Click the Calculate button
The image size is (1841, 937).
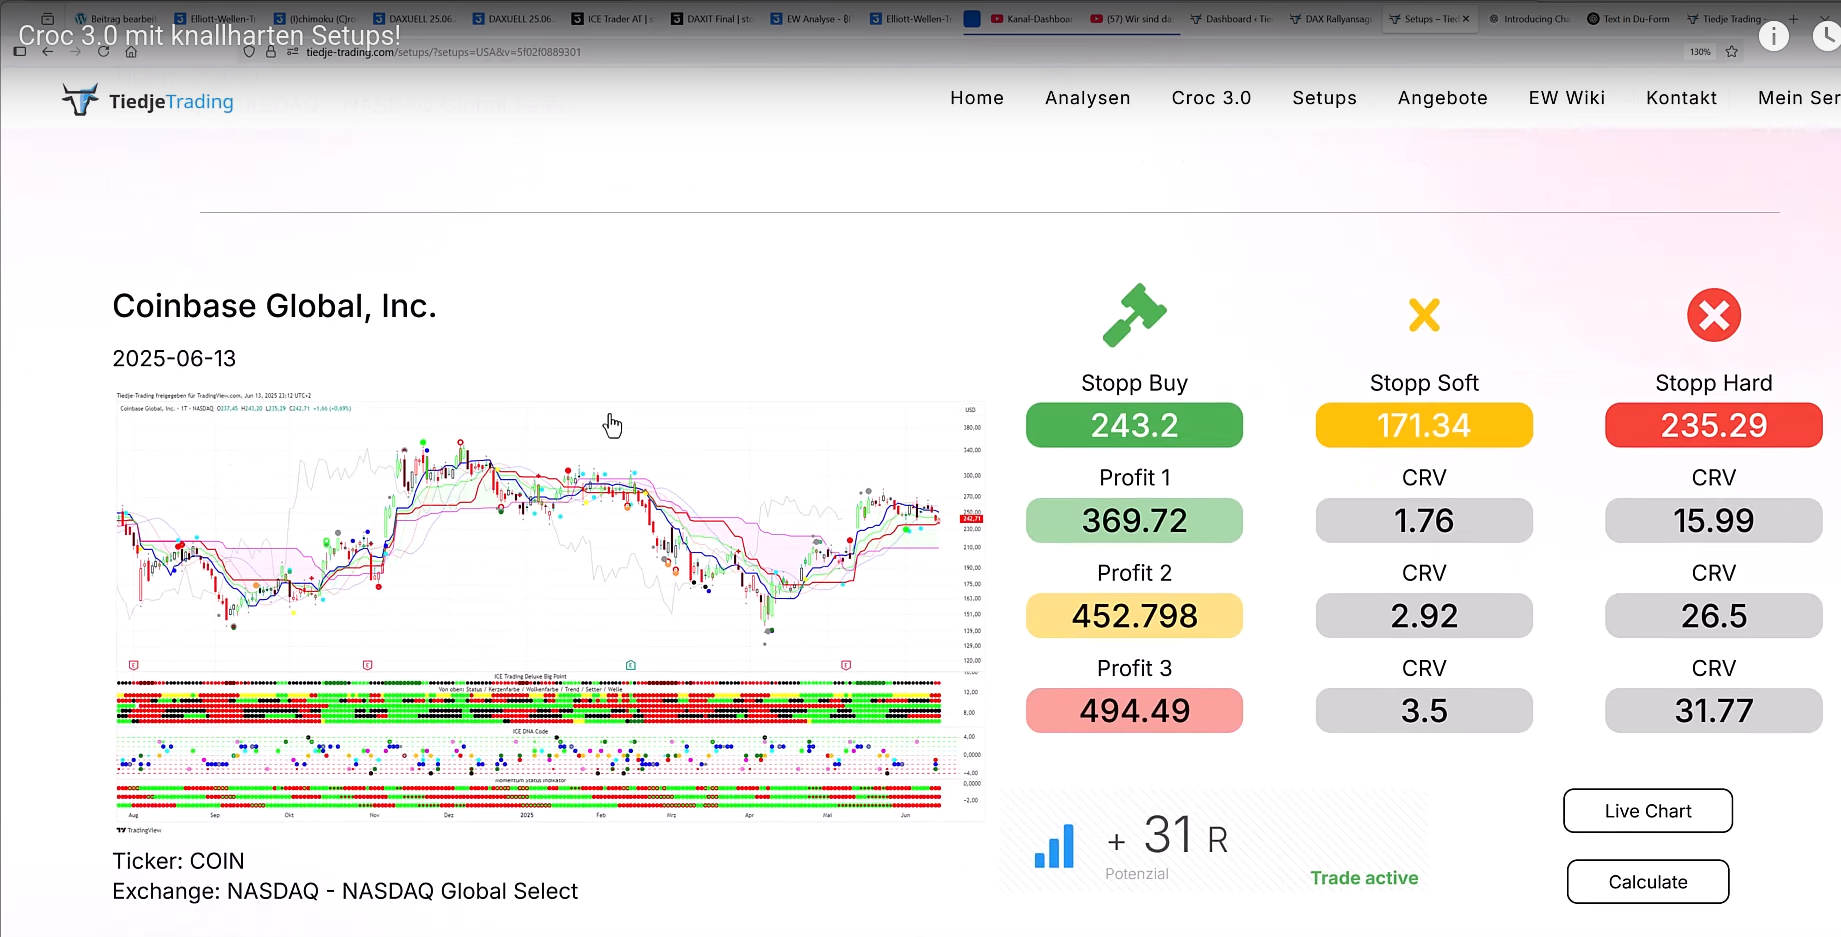(x=1647, y=882)
